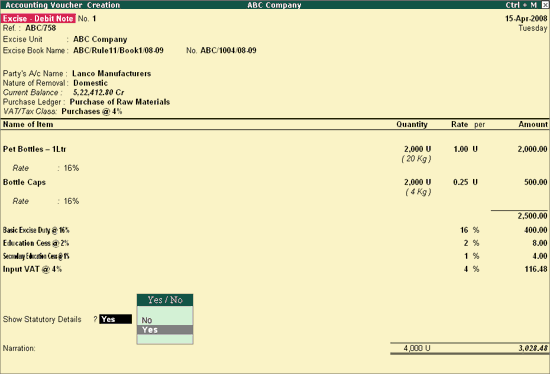The height and width of the screenshot is (374, 550).
Task: Select the Bottle Caps item row
Action: coord(24,182)
